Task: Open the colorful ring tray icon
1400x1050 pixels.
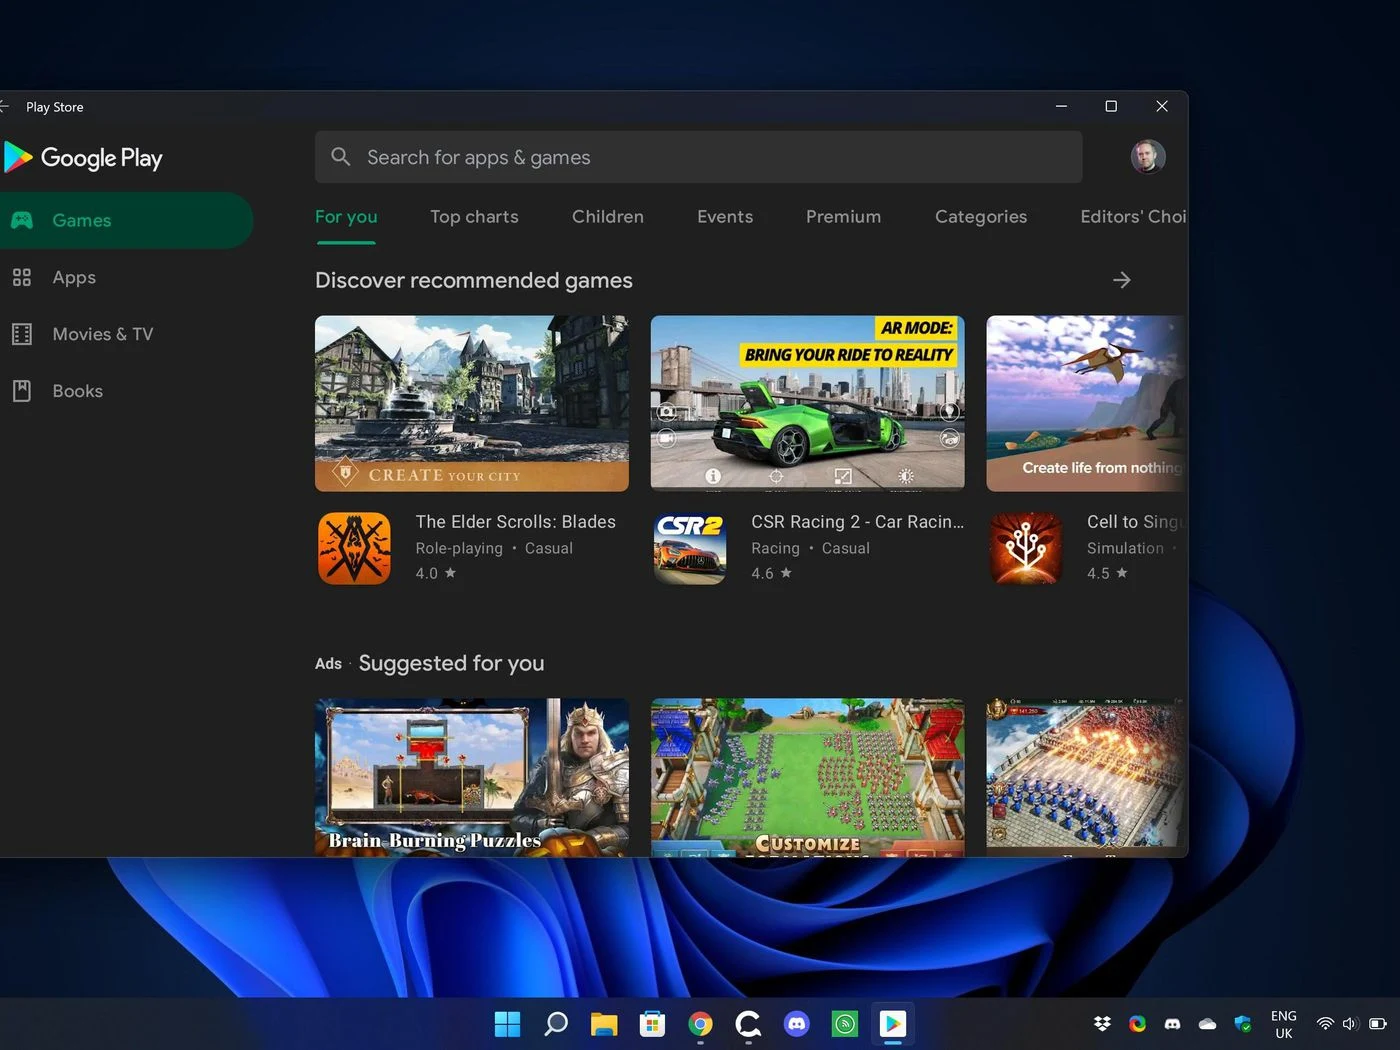Action: point(1137,1024)
